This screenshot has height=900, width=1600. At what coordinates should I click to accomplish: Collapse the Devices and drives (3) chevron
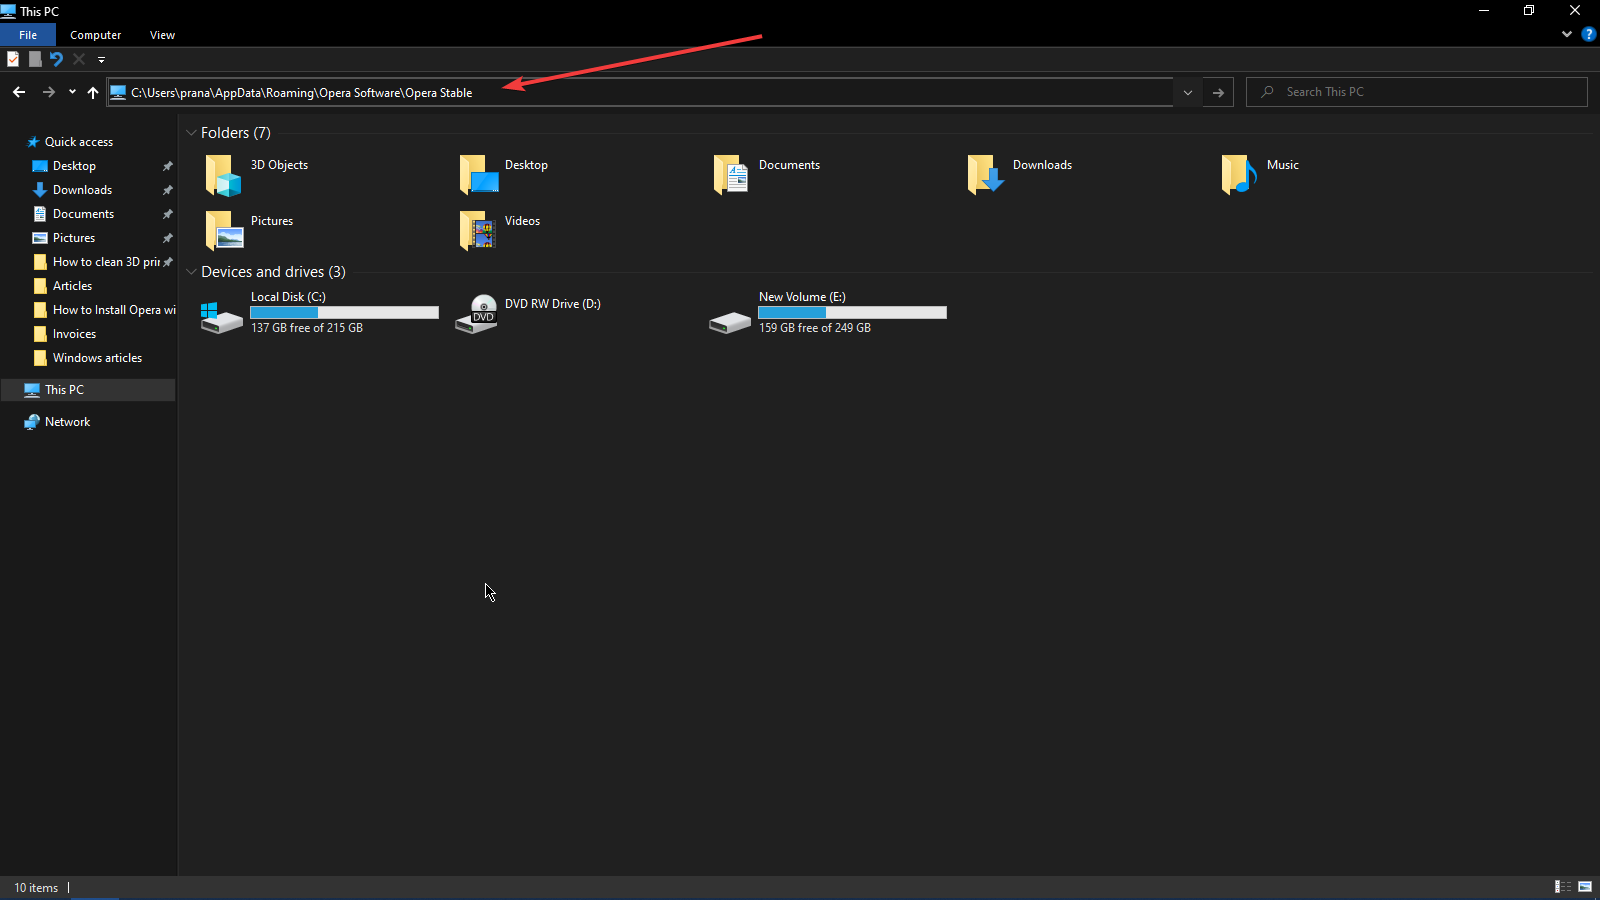[191, 272]
